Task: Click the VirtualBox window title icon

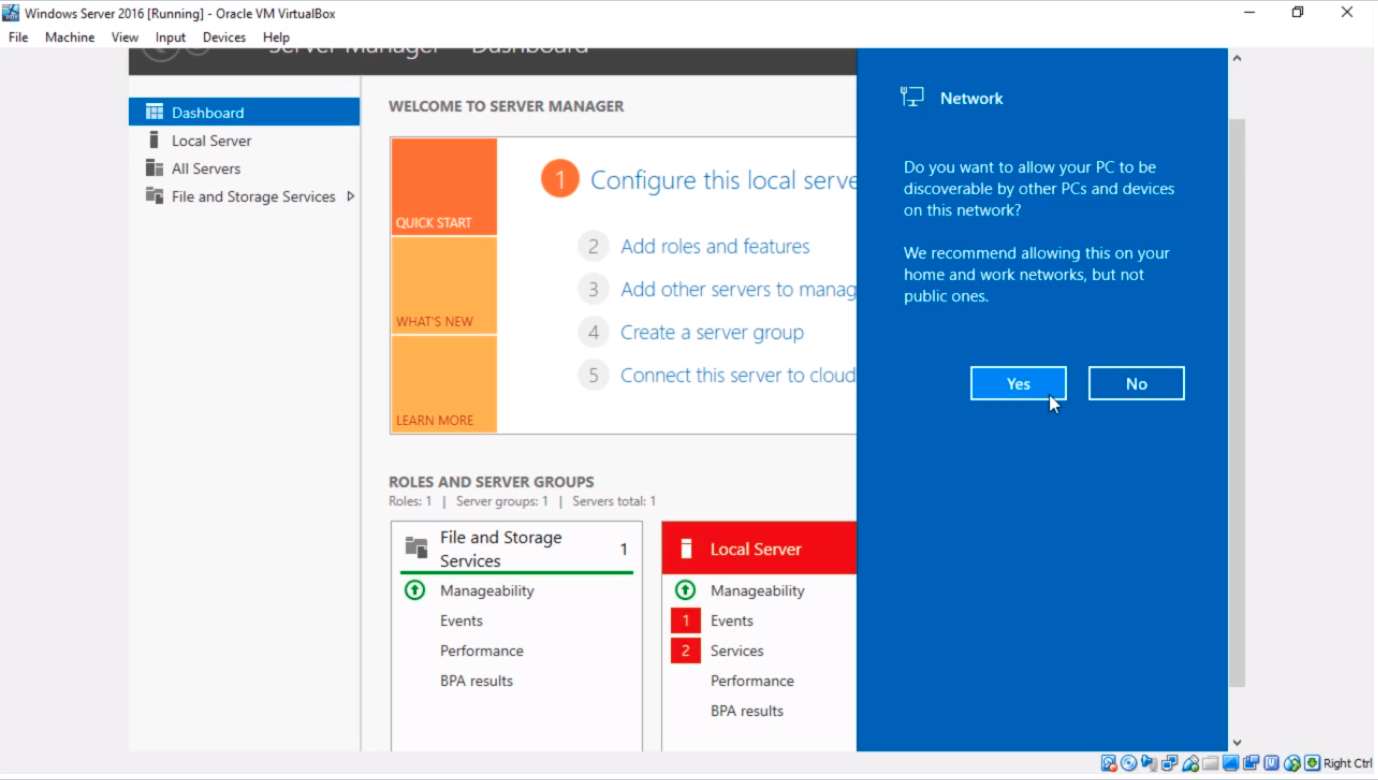Action: point(11,13)
